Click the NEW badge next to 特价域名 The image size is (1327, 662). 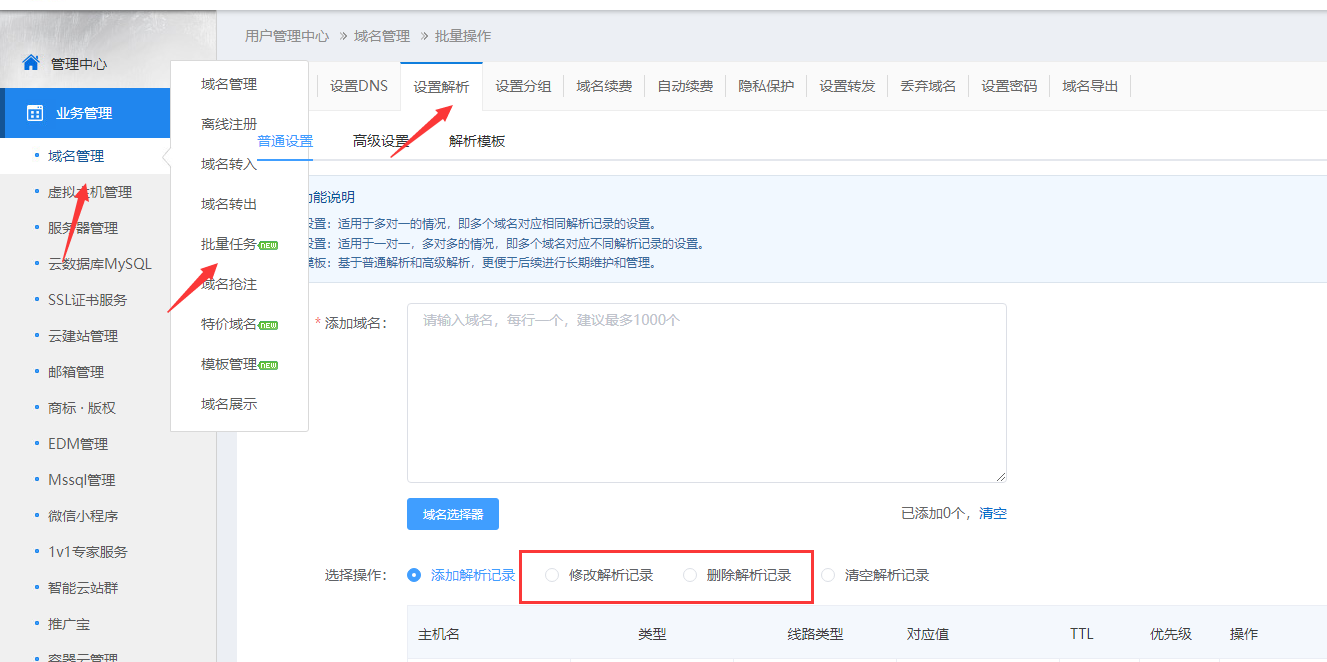268,325
